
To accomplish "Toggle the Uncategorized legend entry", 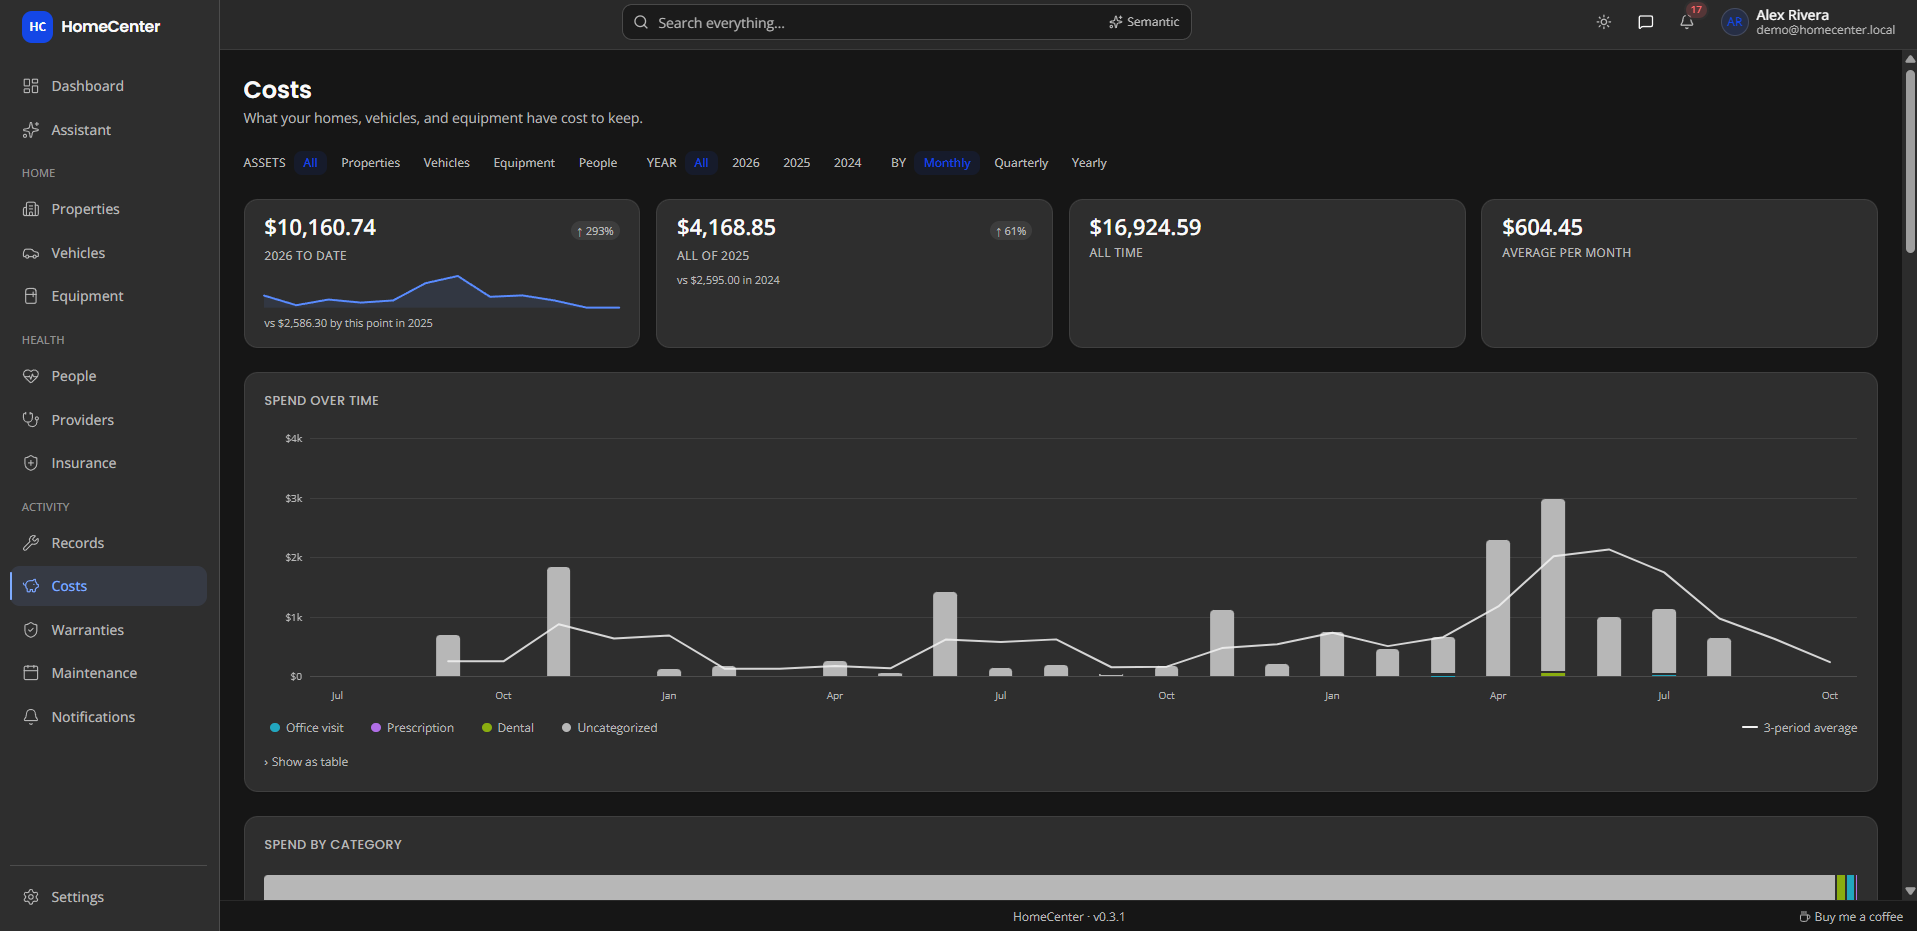I will pyautogui.click(x=609, y=728).
